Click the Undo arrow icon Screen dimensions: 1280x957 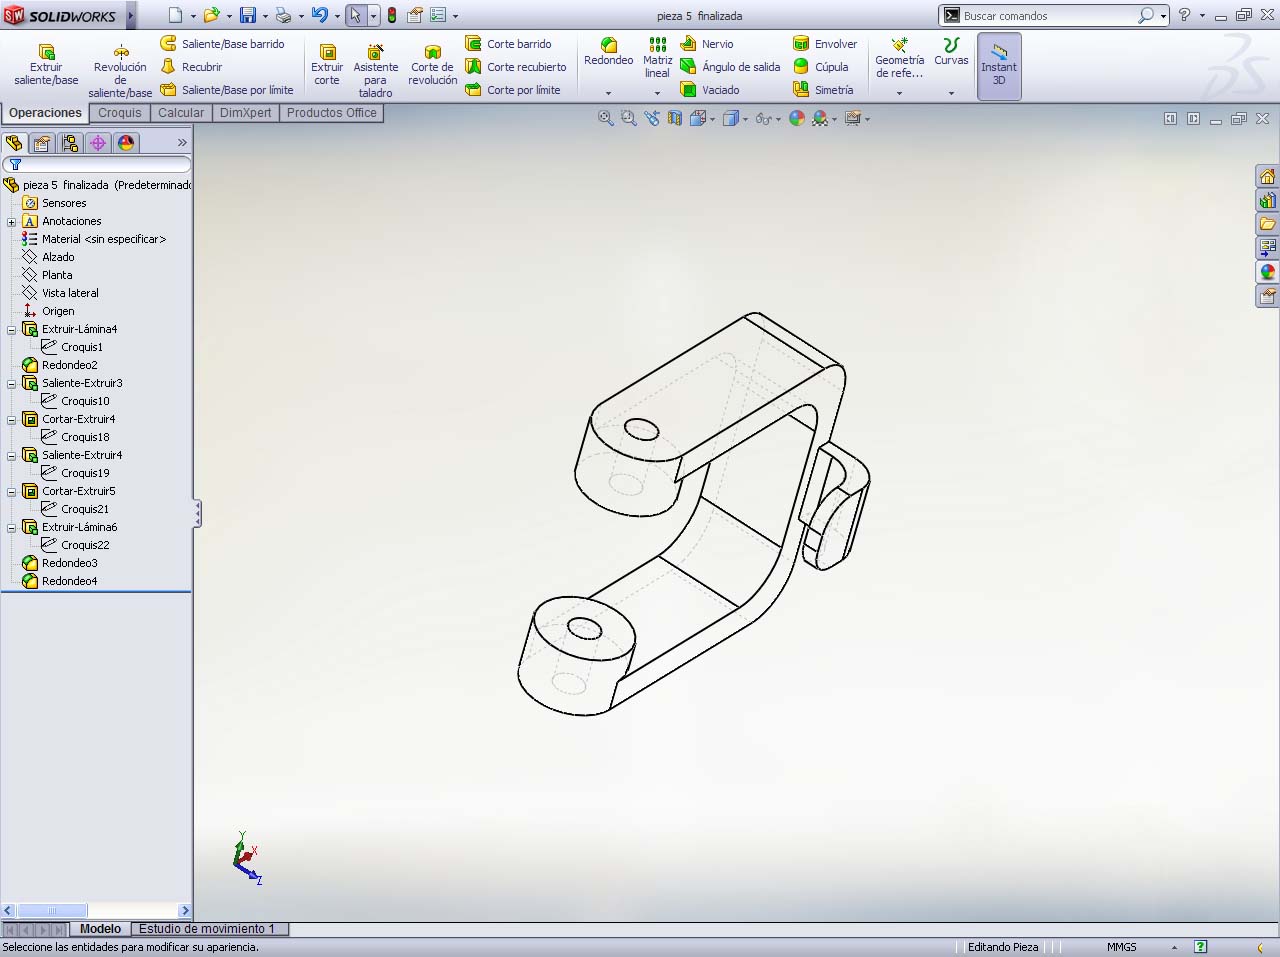point(319,15)
